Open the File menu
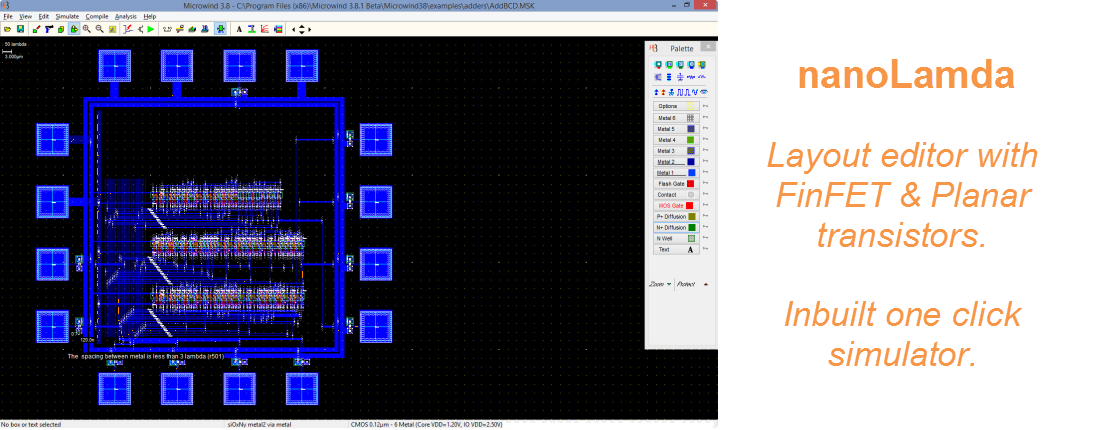The height and width of the screenshot is (430, 1100). pyautogui.click(x=8, y=16)
